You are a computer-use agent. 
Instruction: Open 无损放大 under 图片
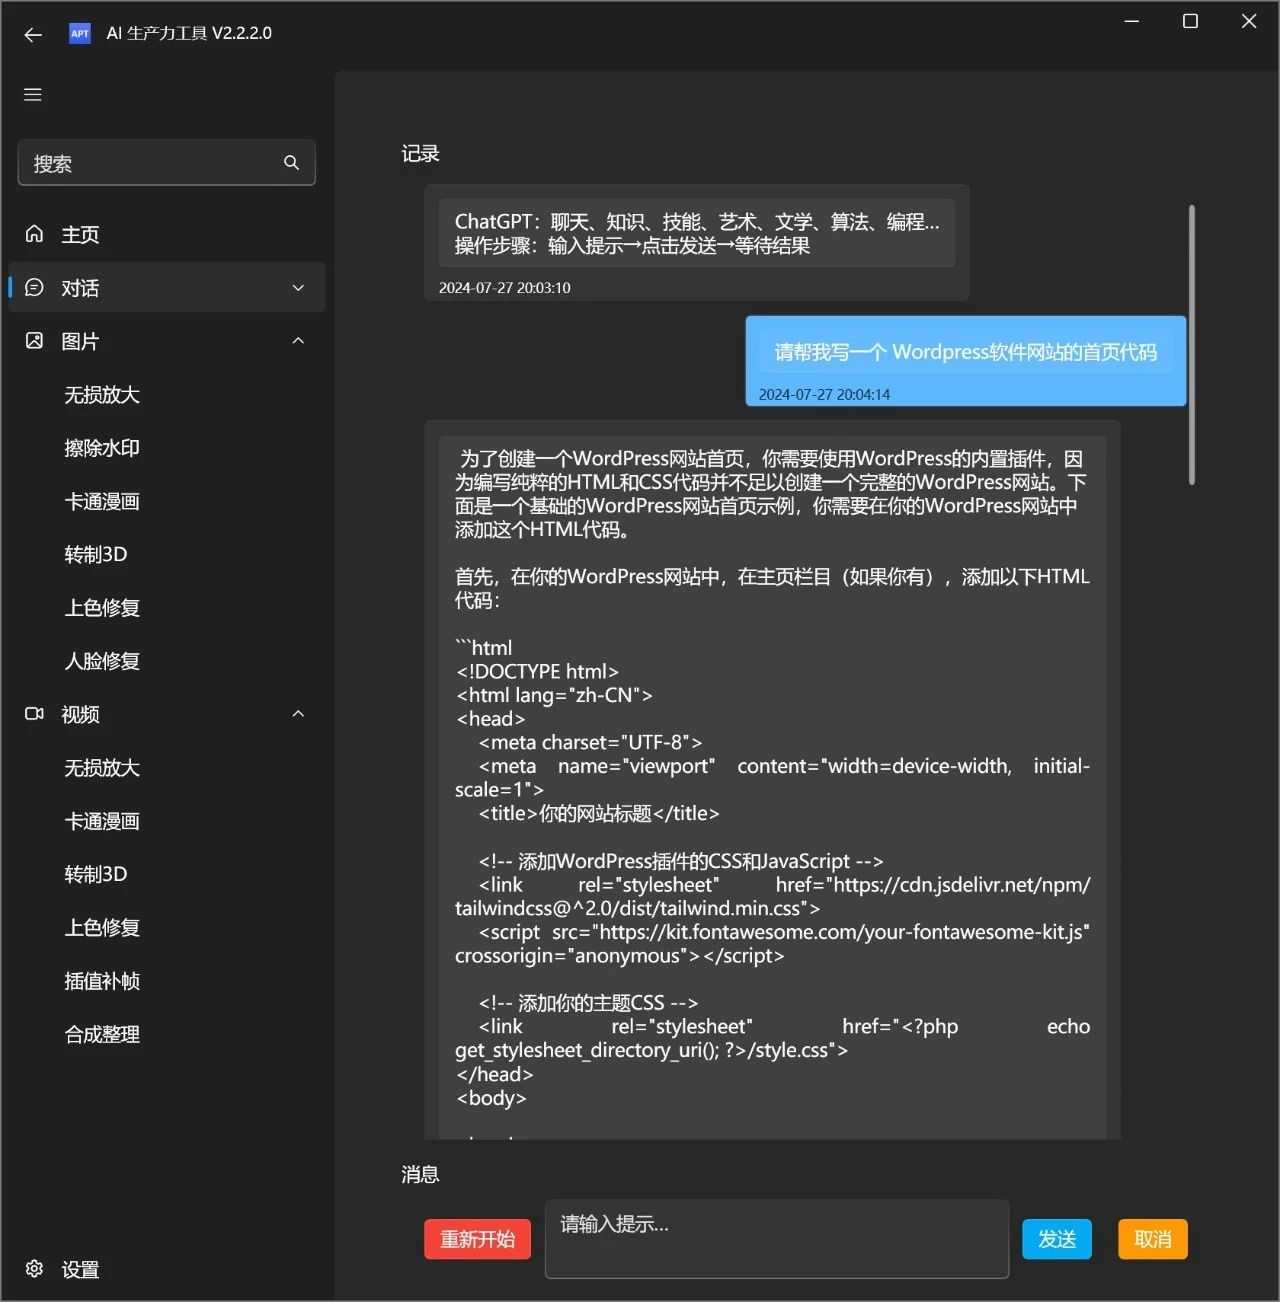click(102, 395)
